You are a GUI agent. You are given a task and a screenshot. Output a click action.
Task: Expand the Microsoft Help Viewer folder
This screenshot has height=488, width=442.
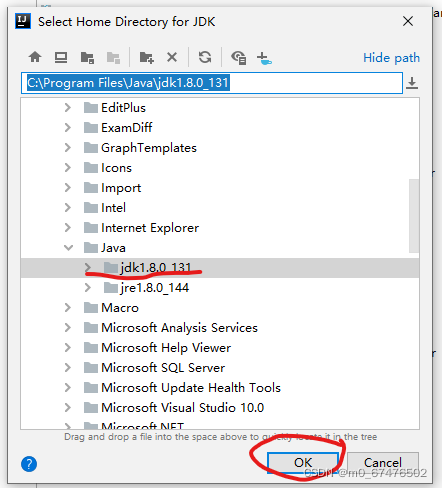68,348
